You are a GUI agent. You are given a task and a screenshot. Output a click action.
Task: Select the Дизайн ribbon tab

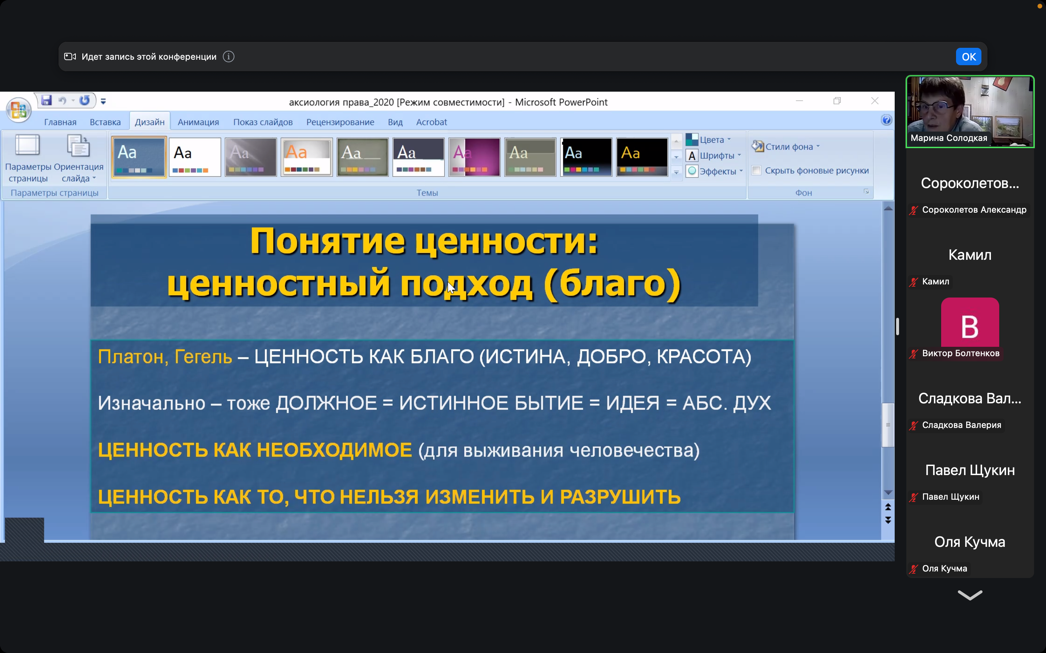[149, 122]
